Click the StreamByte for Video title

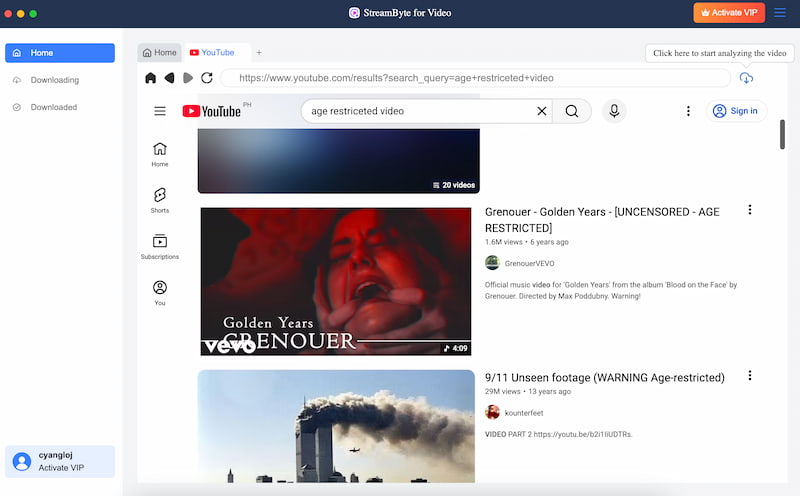[407, 13]
